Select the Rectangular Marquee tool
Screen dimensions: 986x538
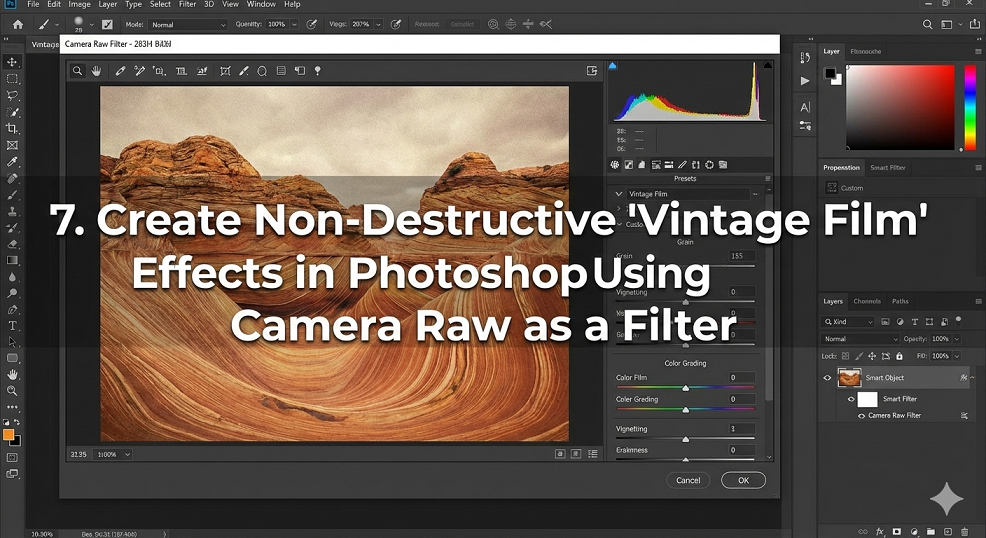(x=12, y=79)
